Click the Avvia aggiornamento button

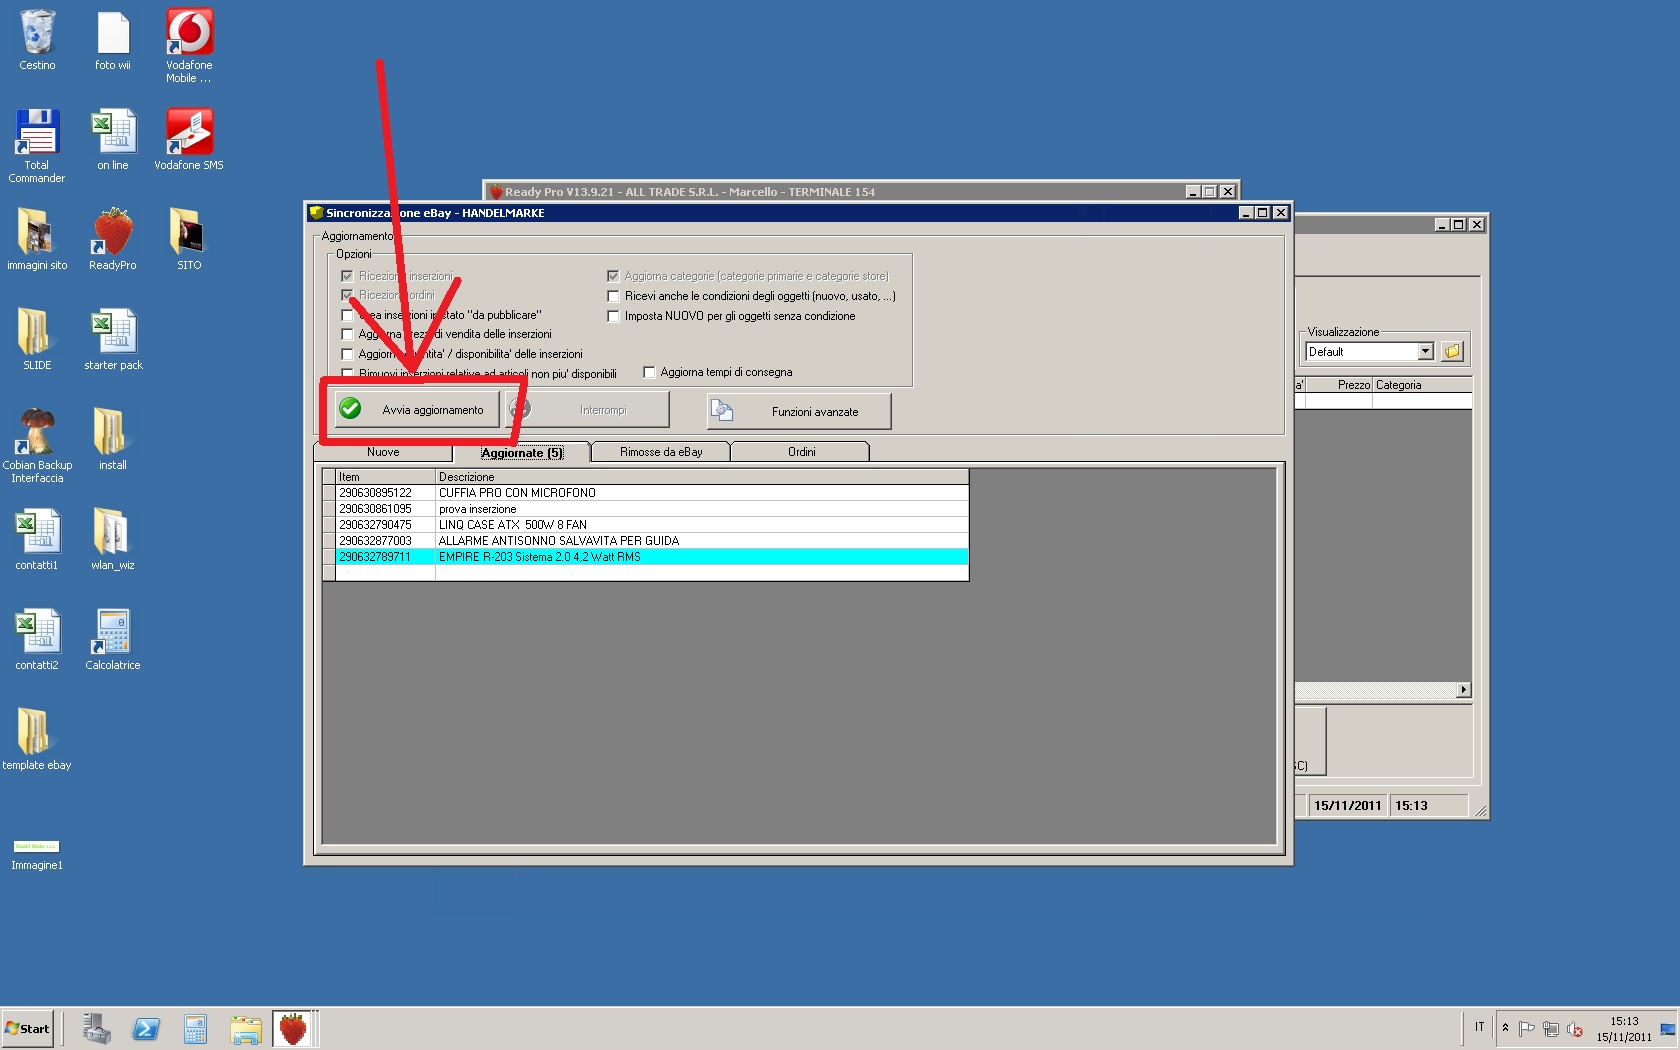pos(417,409)
